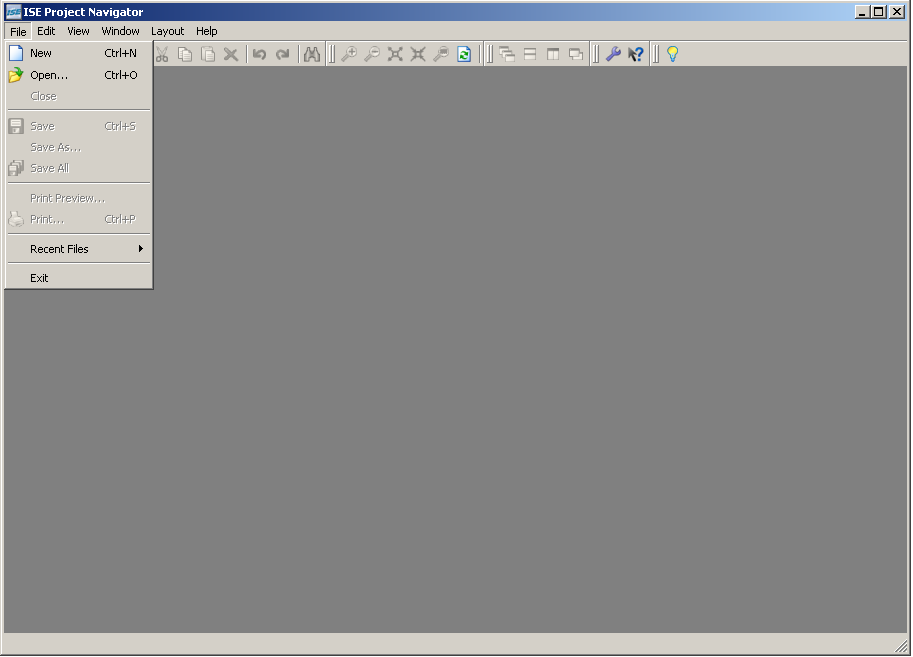Open the Edit menu
This screenshot has width=913, height=657.
(x=46, y=31)
